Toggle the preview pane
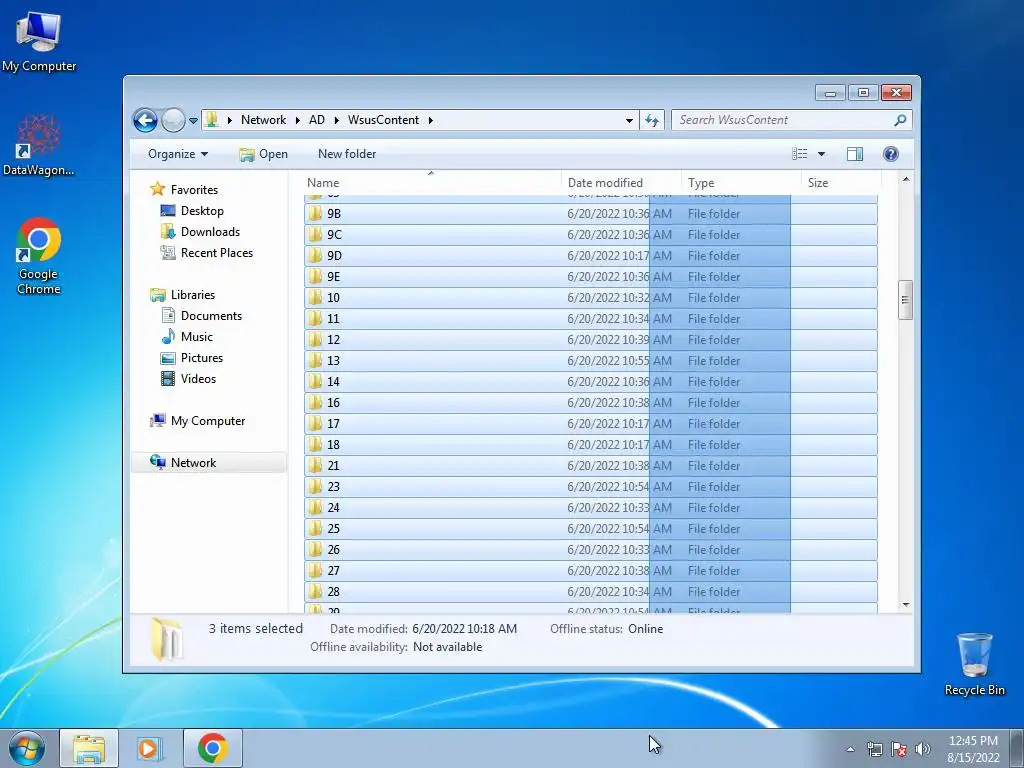The height and width of the screenshot is (768, 1024). pyautogui.click(x=855, y=154)
